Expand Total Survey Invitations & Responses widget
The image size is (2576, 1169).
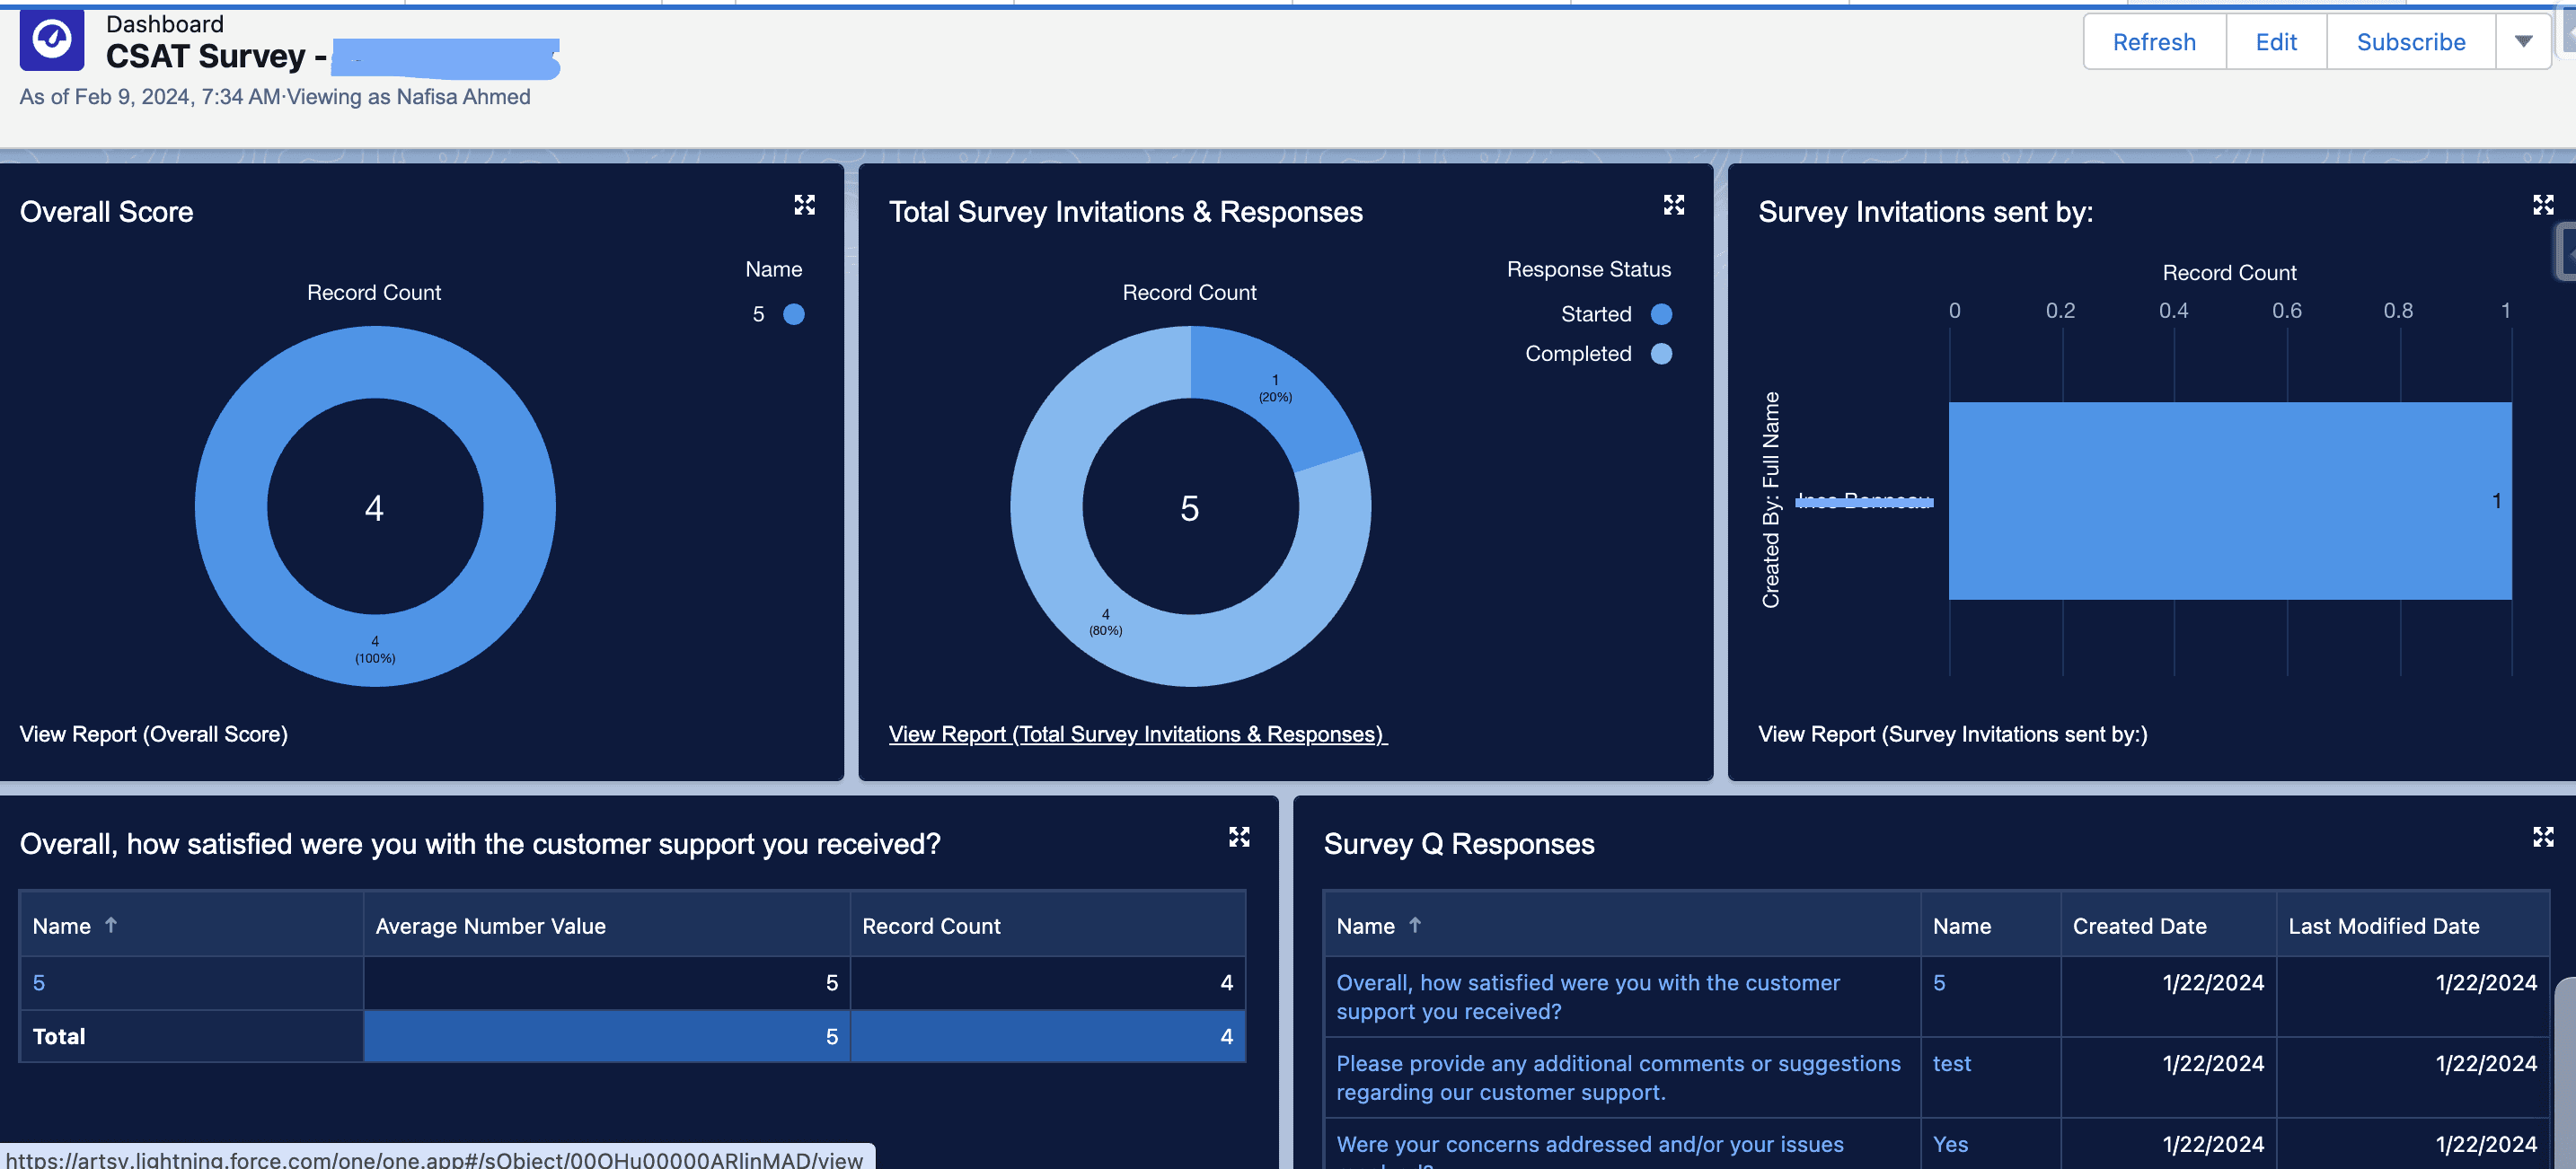pos(1673,205)
